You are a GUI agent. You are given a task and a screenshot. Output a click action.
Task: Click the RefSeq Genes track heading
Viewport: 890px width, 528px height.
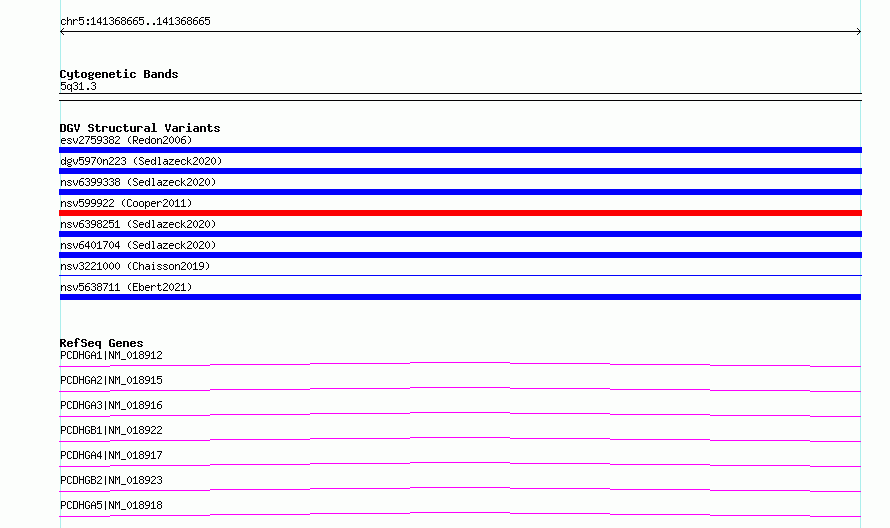pos(101,343)
